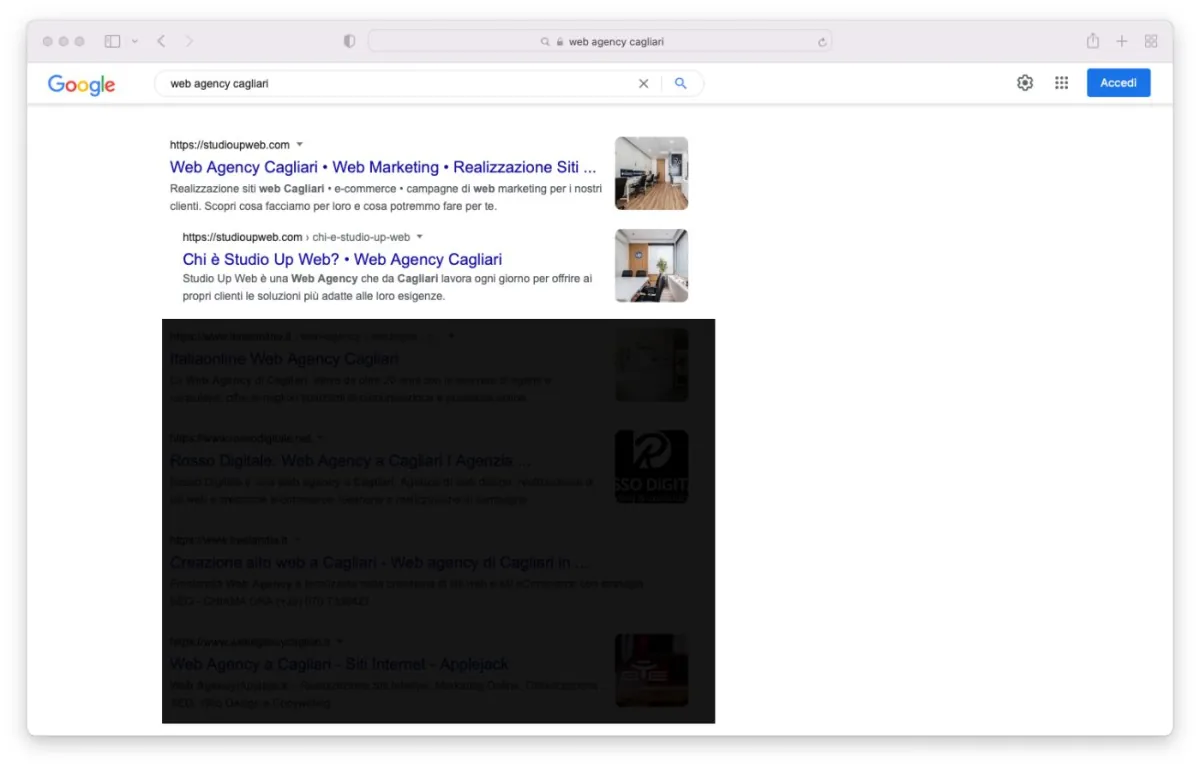Open the 'Rosso Digitale: Web Agency a Cagliari' result
Viewport: 1200px width, 769px height.
[x=350, y=461]
